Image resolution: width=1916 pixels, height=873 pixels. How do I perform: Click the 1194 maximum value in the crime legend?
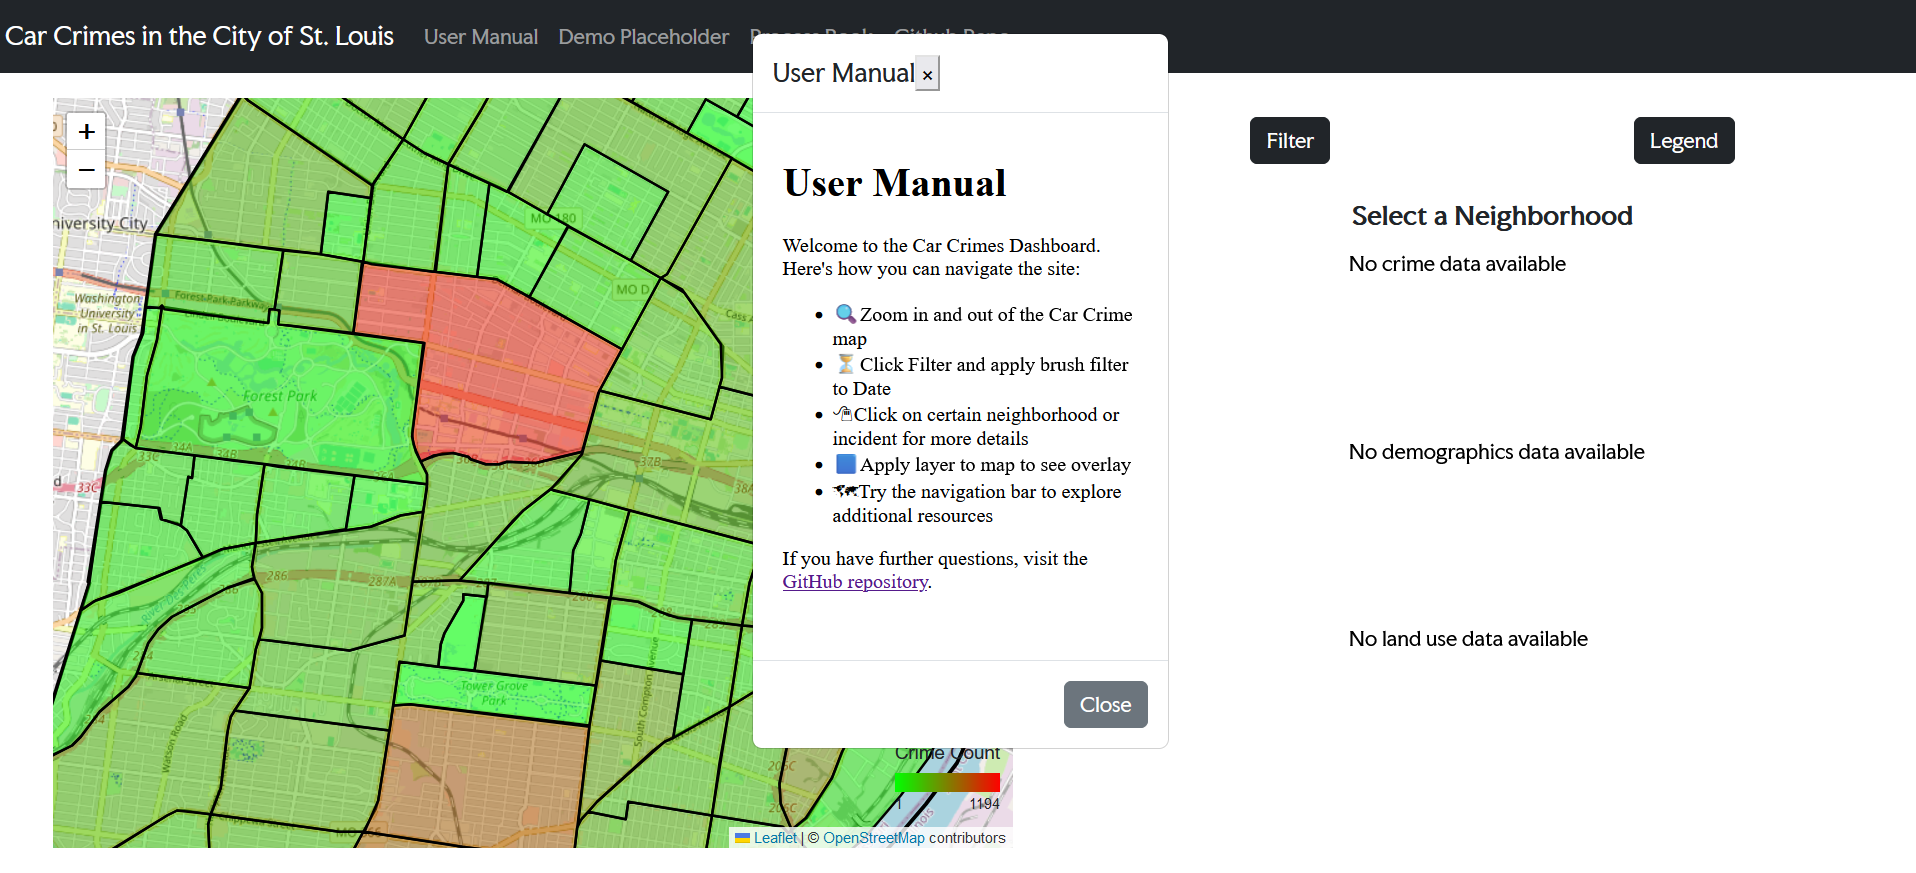click(x=984, y=804)
